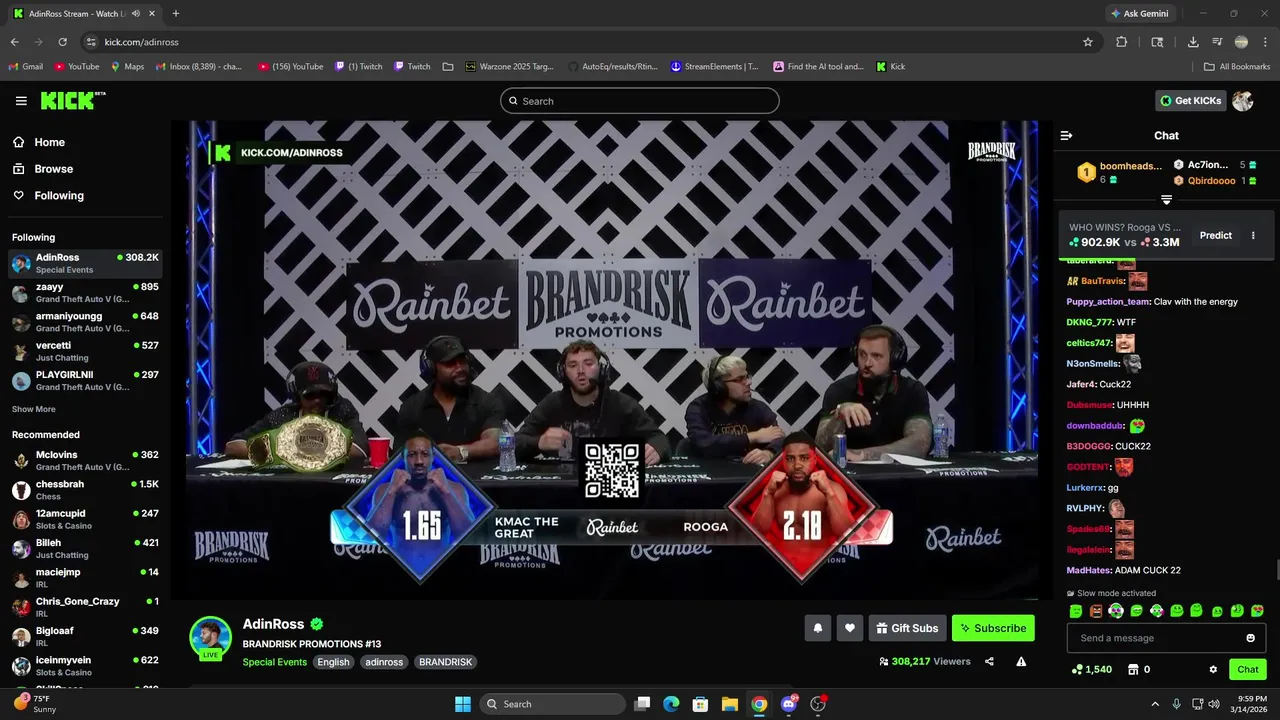This screenshot has width=1280, height=720.
Task: Open Browse in Kick sidebar
Action: (x=43, y=169)
